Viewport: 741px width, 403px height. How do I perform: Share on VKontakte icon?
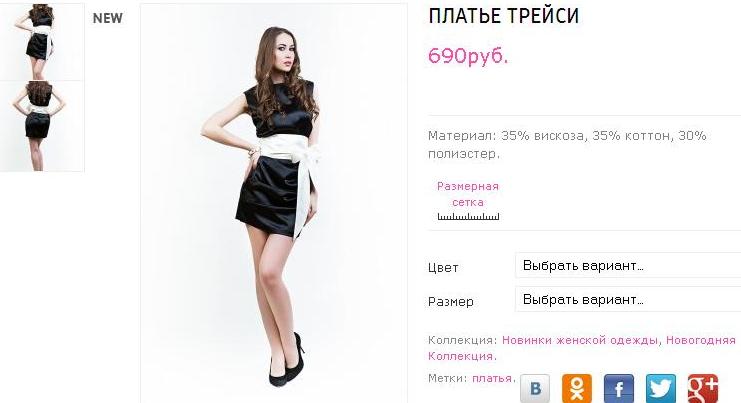click(x=535, y=388)
